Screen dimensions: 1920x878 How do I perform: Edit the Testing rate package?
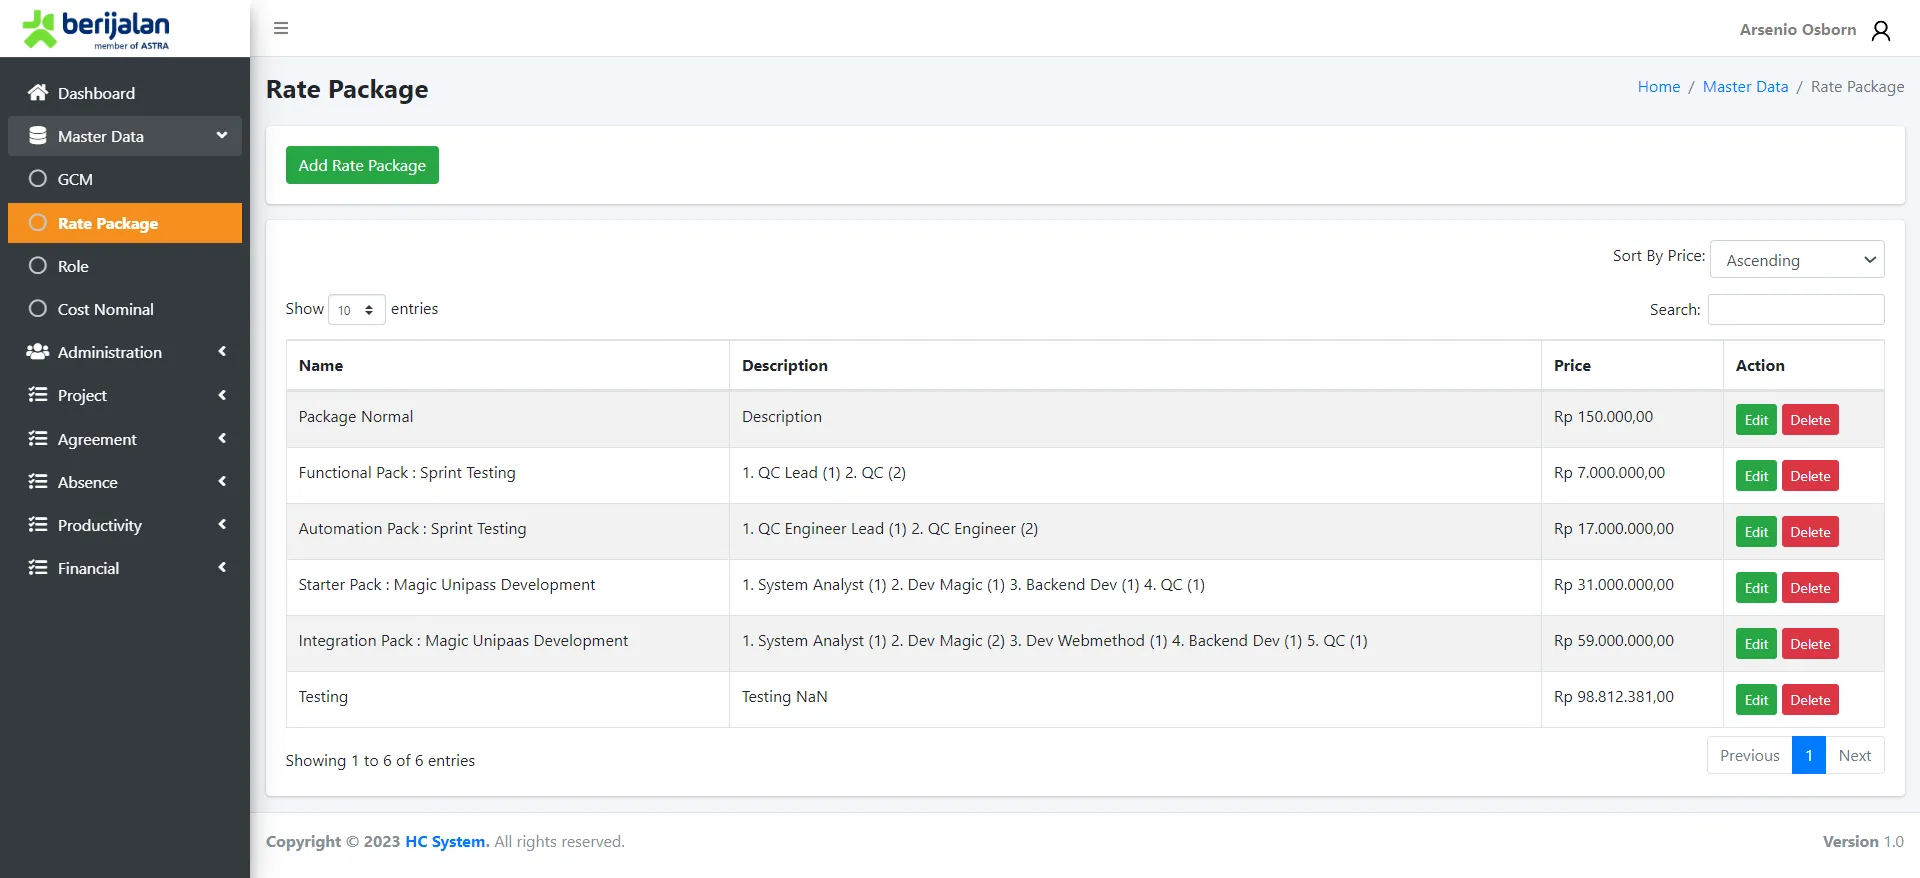tap(1755, 700)
